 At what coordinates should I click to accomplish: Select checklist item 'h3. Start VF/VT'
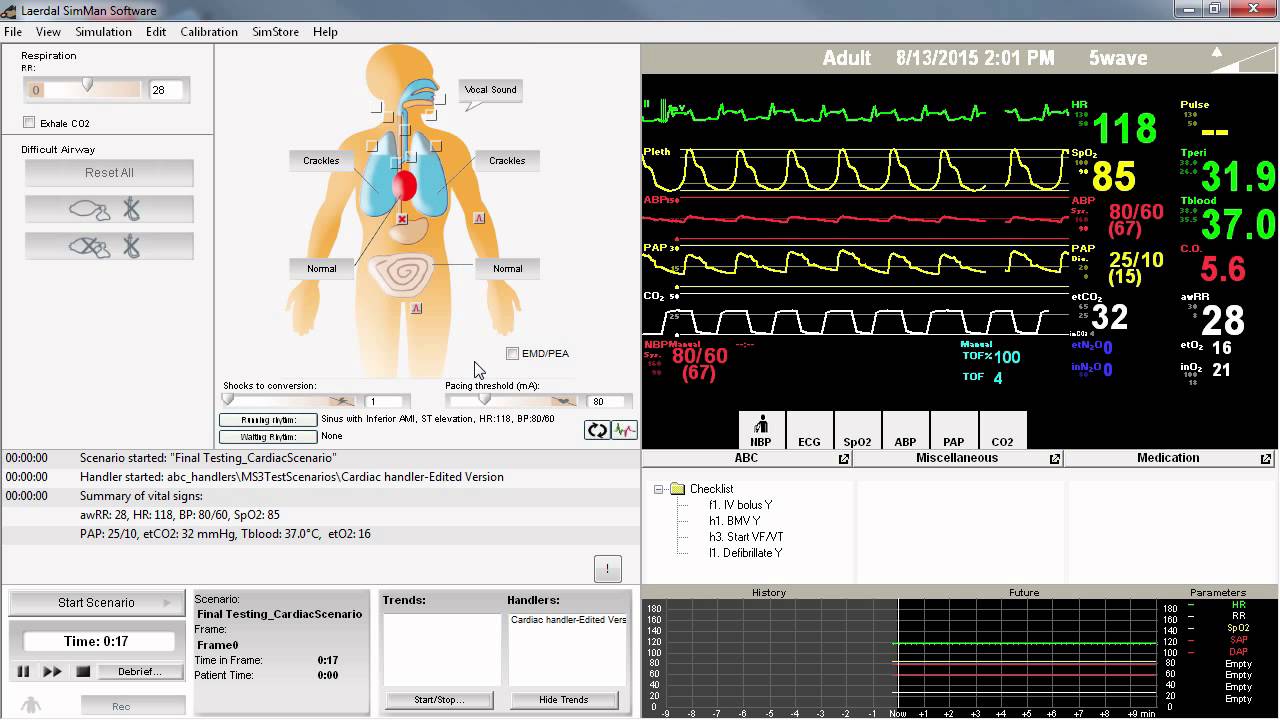click(x=747, y=537)
